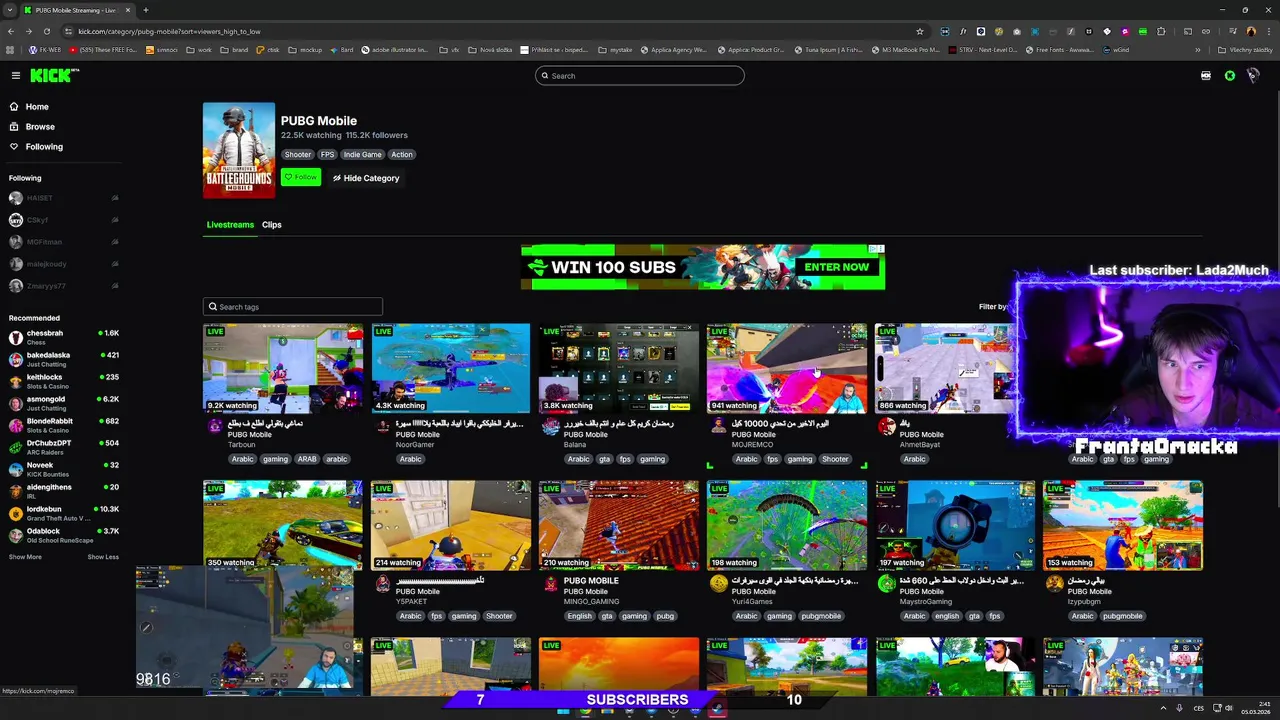Open the MaystroGaming channel link
1280x720 pixels.
click(926, 602)
